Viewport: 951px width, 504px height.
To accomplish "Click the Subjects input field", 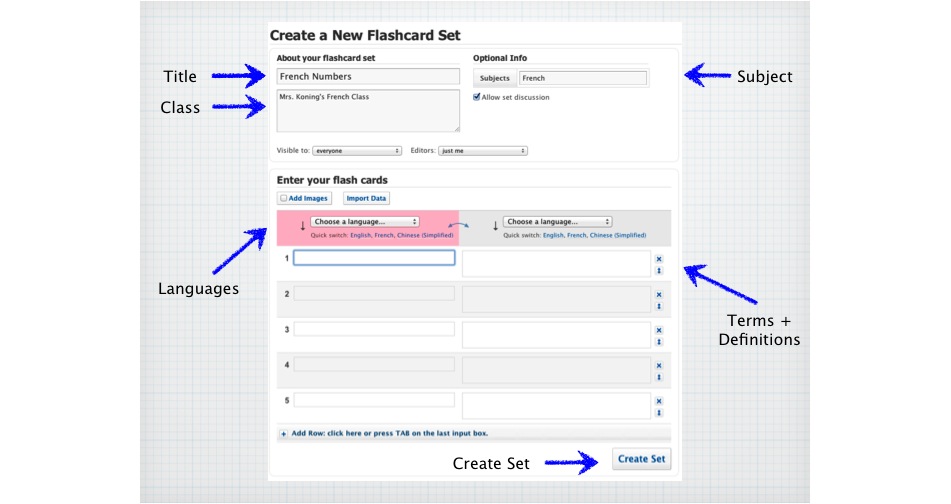I will click(x=582, y=78).
